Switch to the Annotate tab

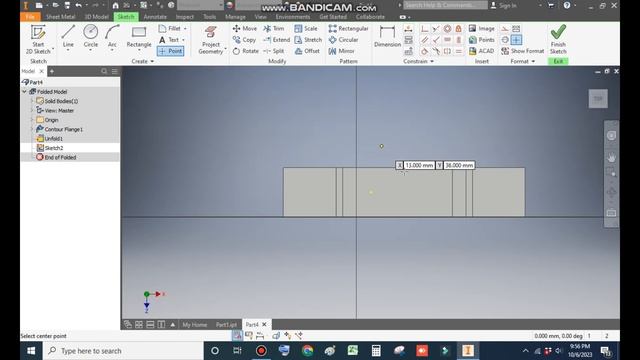pos(155,17)
